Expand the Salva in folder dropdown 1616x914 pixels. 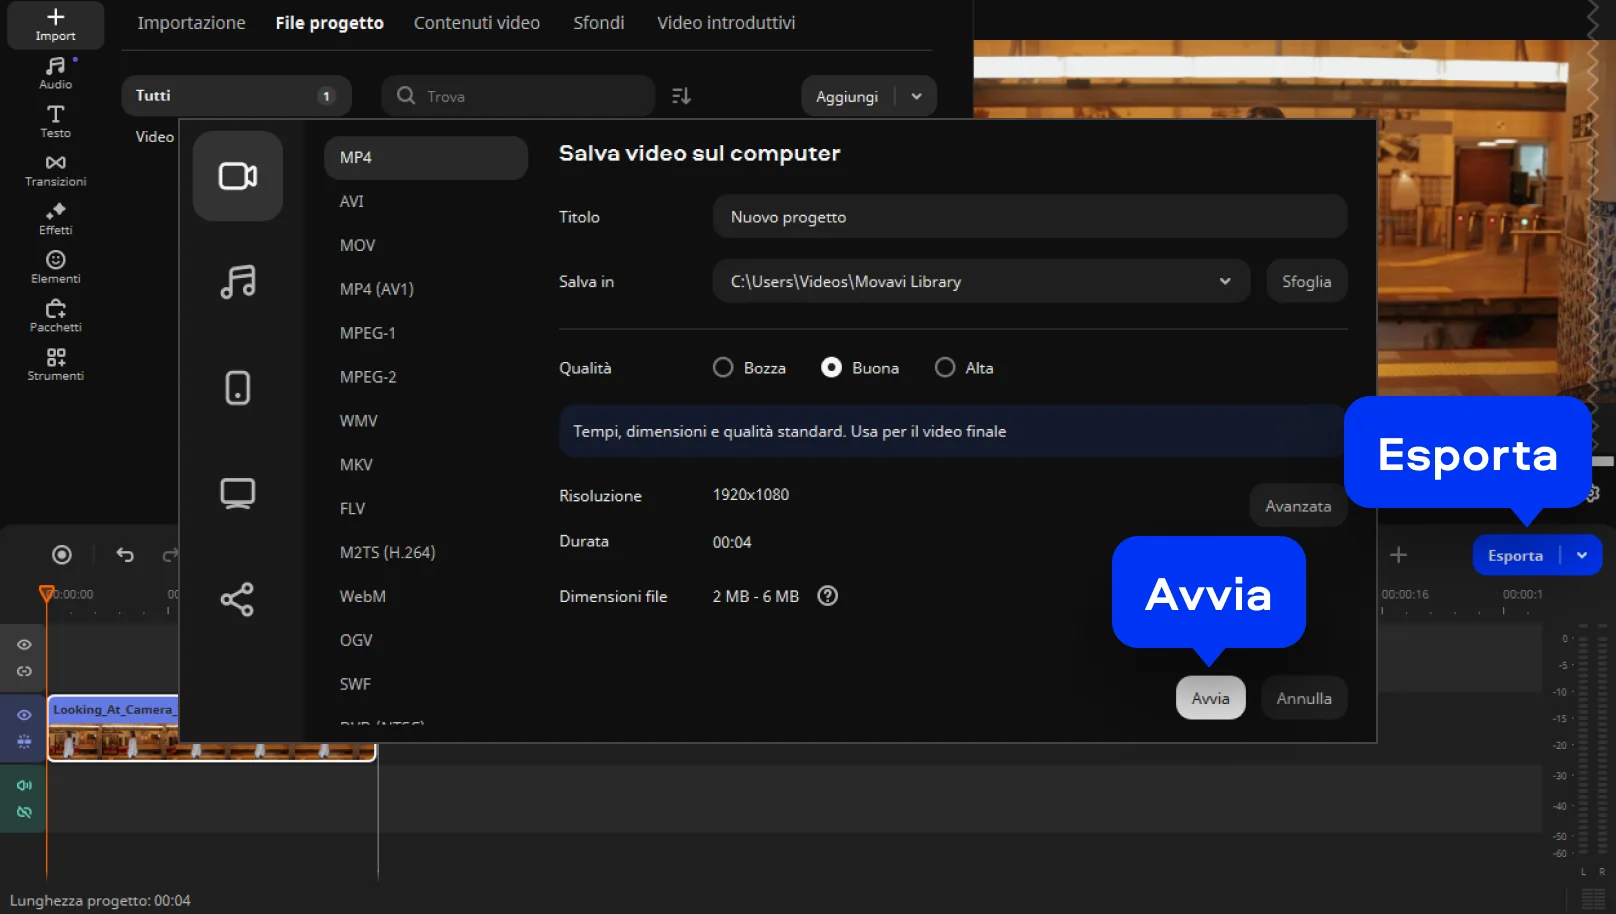[1224, 282]
